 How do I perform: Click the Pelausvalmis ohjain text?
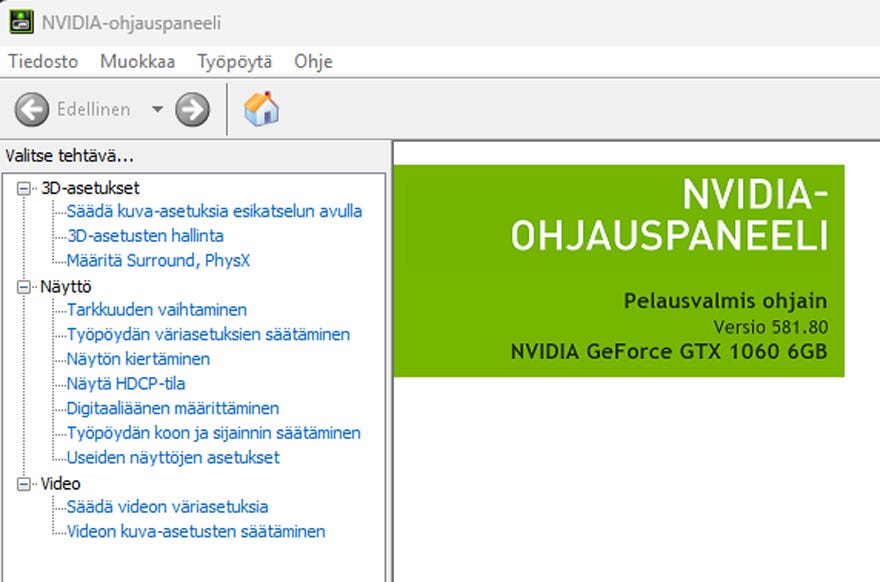click(726, 301)
